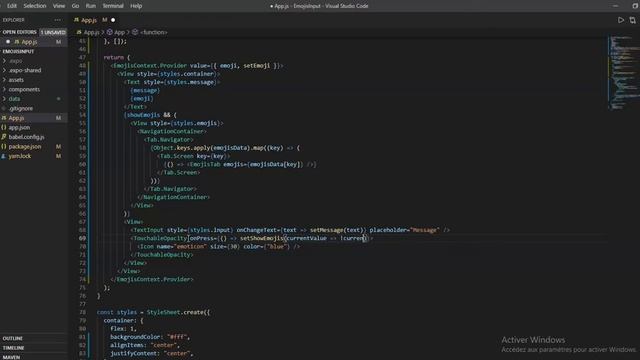Click the Tab.Navigator opening tag line 57
The width and height of the screenshot is (640, 360).
(170, 140)
